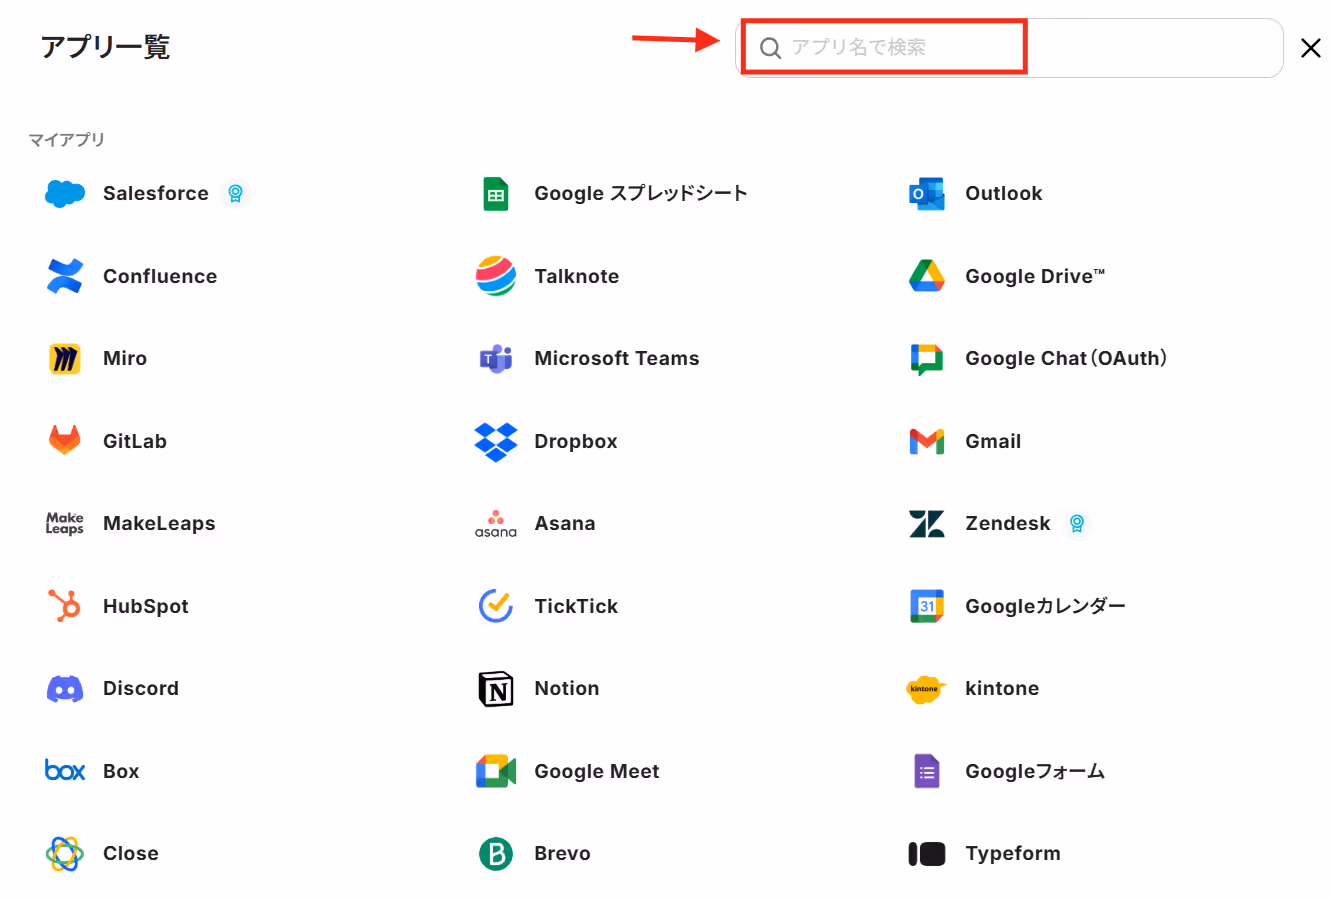This screenshot has height=900, width=1331.
Task: Pick the Notion label
Action: coord(567,688)
